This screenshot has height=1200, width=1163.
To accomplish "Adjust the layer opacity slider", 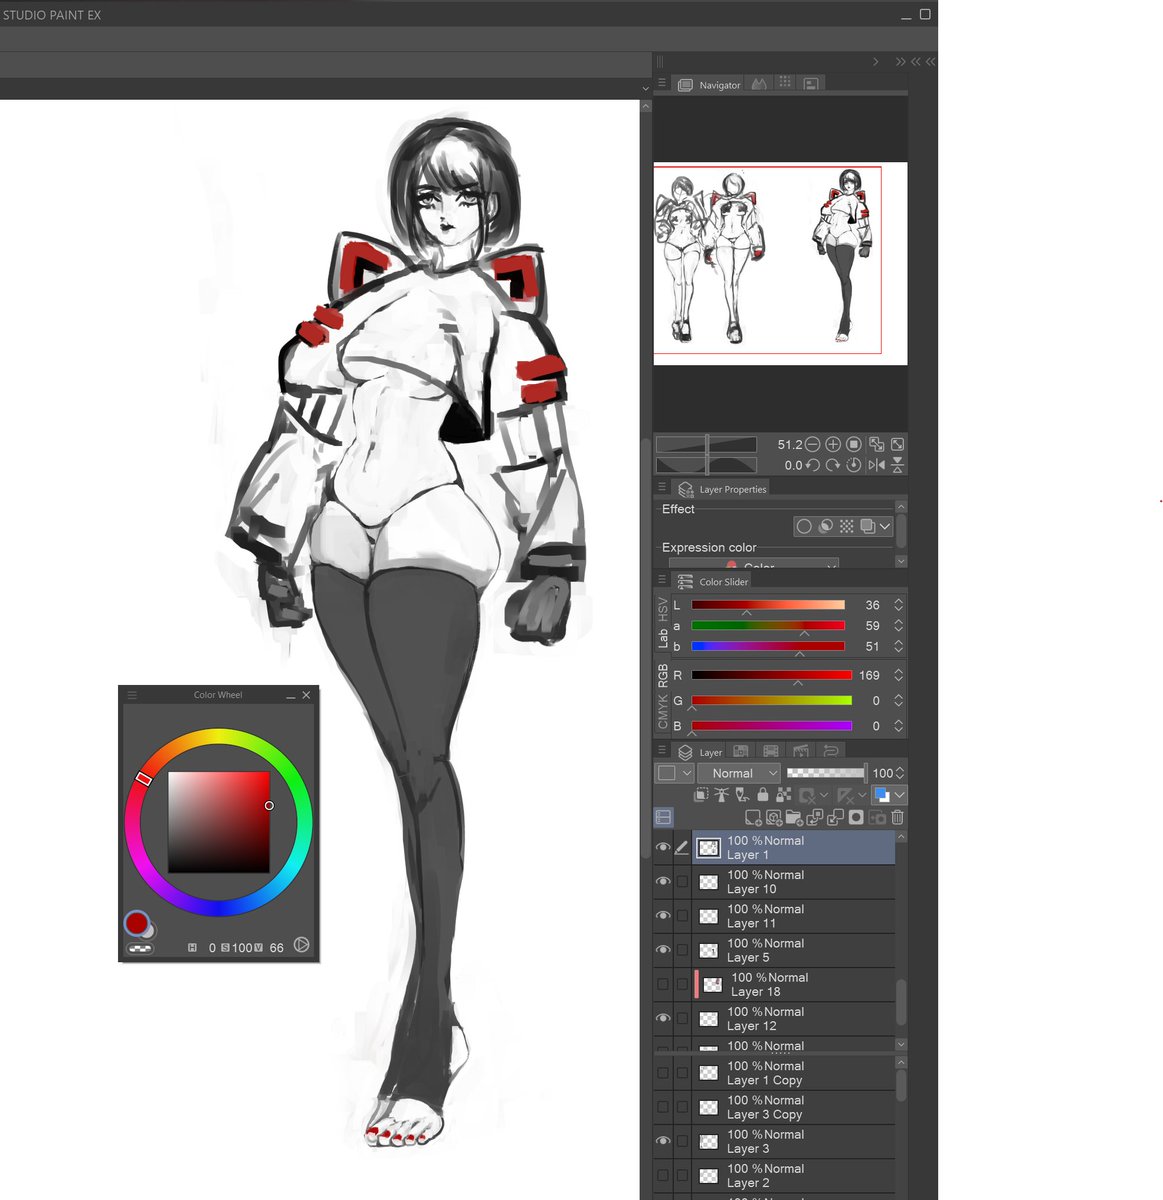I will [826, 773].
